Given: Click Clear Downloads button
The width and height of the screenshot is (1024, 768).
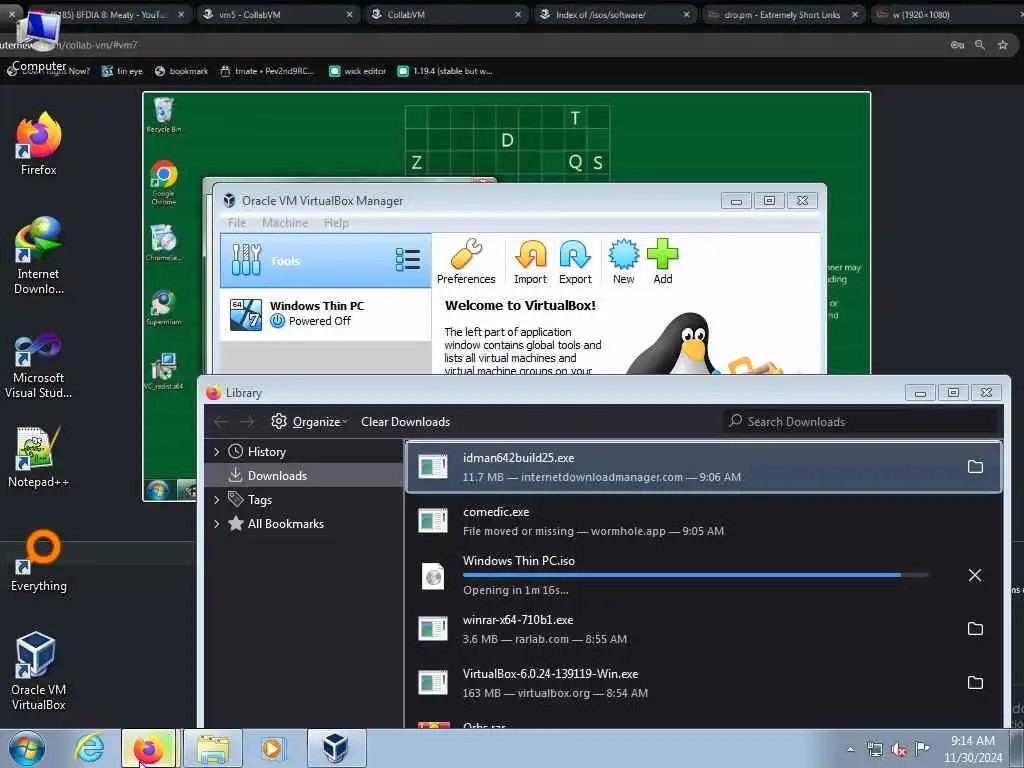Looking at the screenshot, I should (405, 422).
